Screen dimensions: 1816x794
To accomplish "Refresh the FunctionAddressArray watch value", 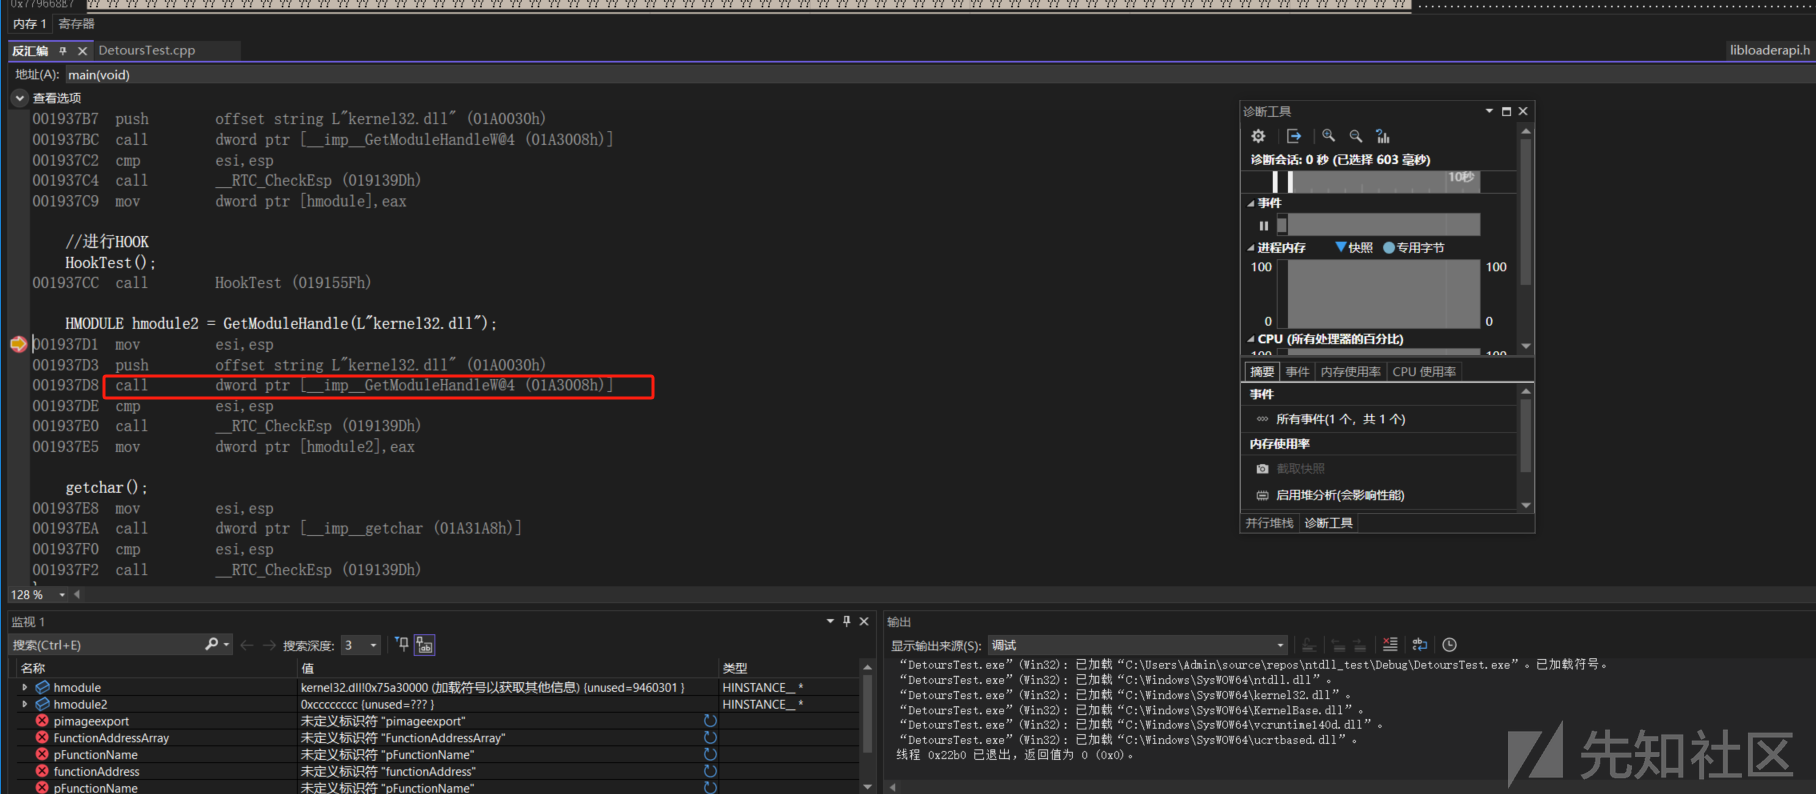I will tap(710, 738).
